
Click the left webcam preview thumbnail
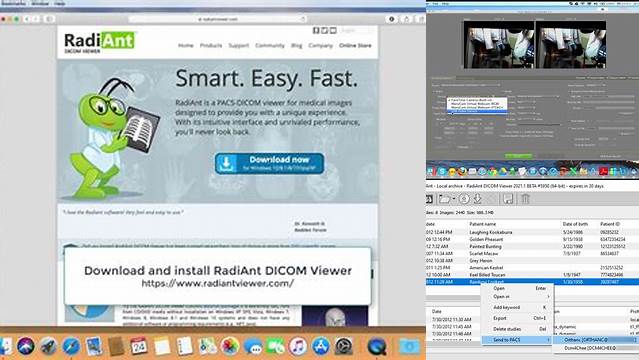pos(499,45)
